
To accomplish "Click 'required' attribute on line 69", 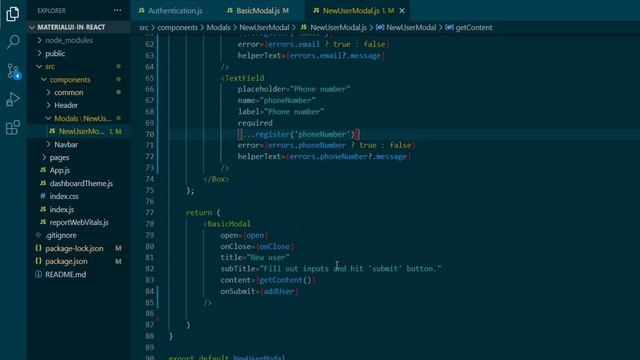I will pos(255,123).
